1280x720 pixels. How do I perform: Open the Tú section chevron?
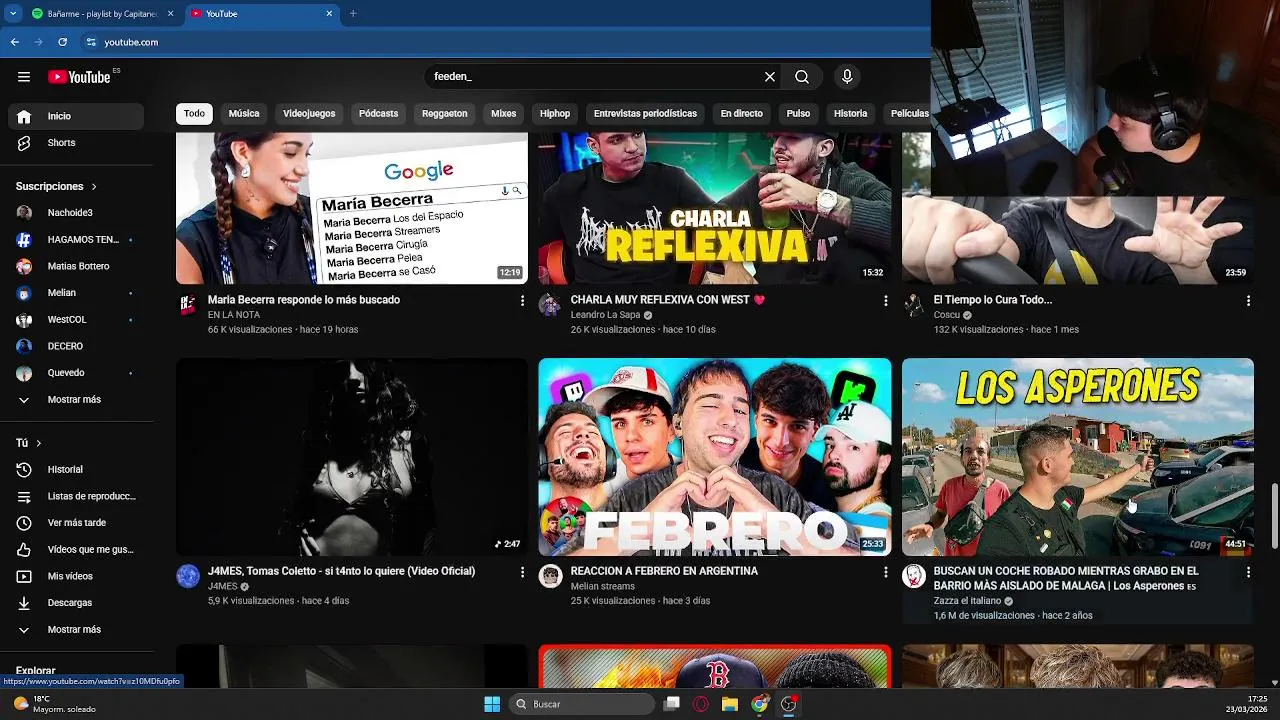[38, 443]
